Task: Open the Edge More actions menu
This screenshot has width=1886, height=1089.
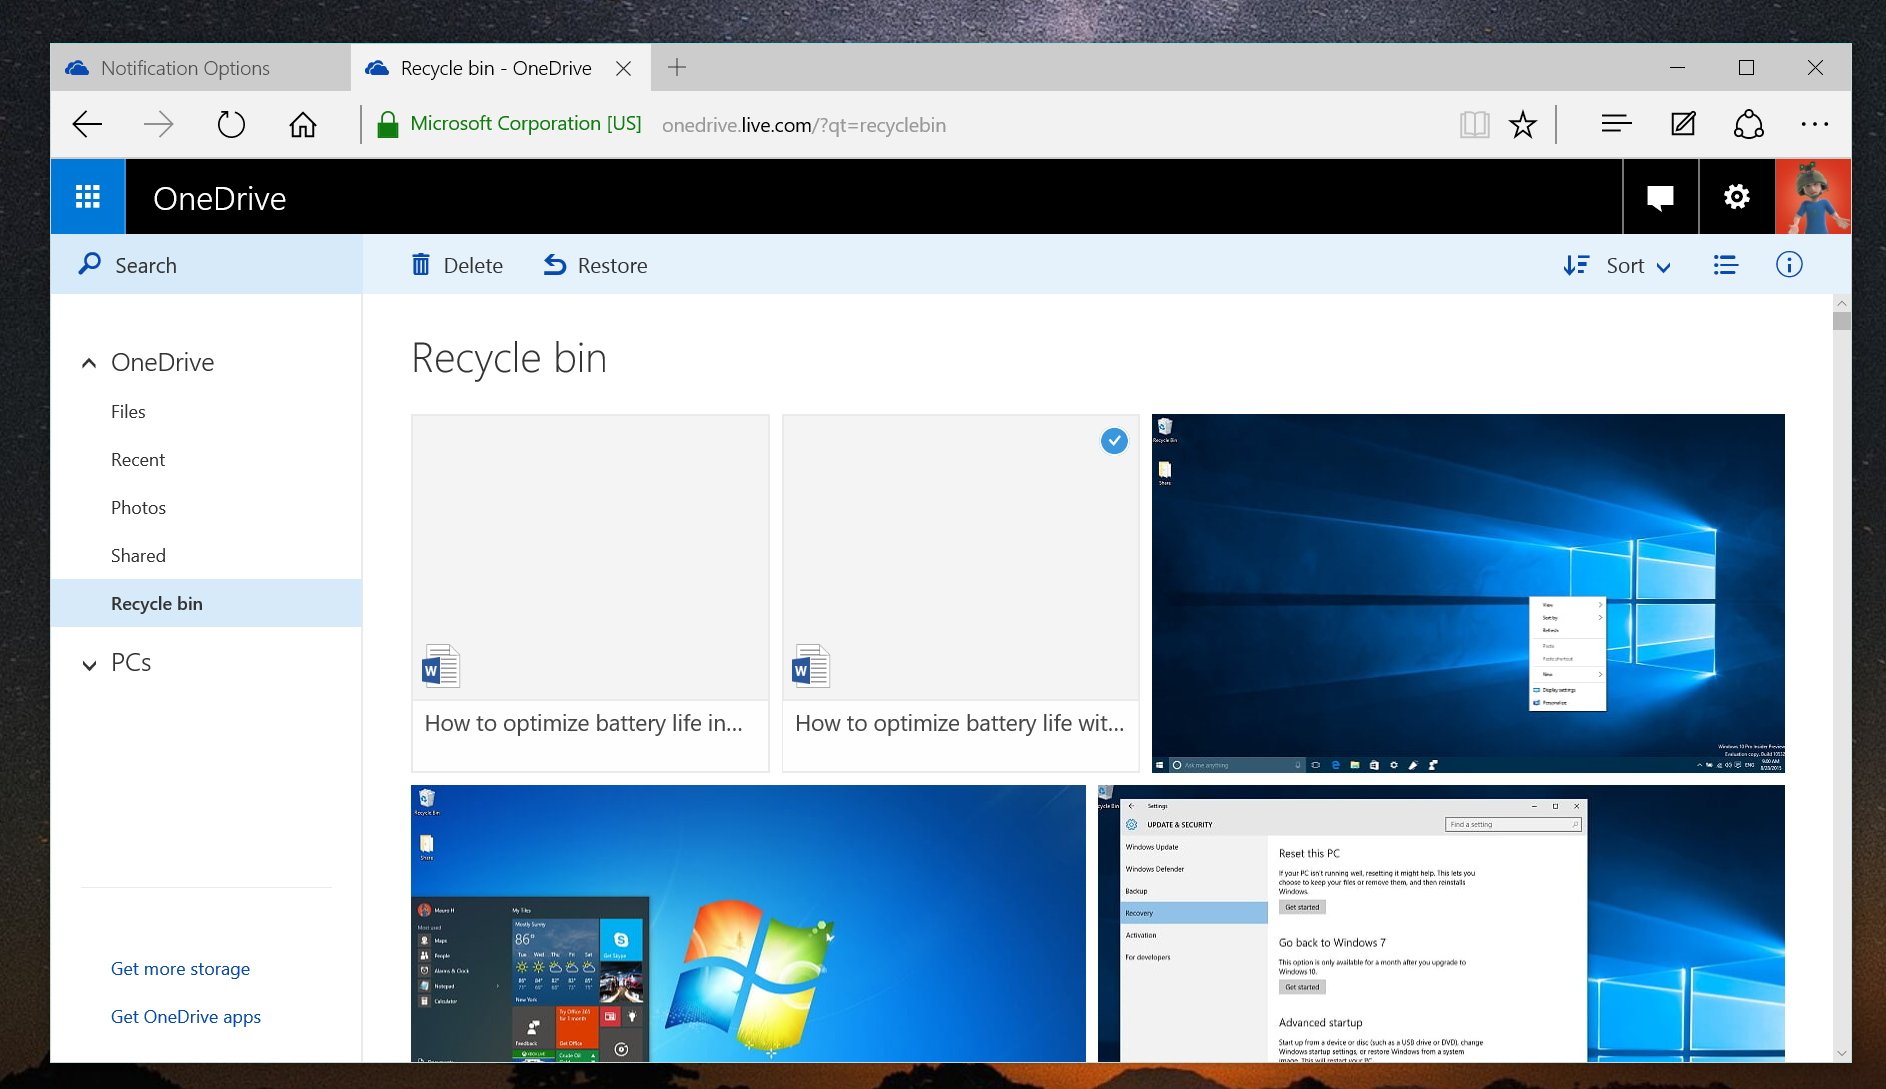Action: [x=1814, y=124]
